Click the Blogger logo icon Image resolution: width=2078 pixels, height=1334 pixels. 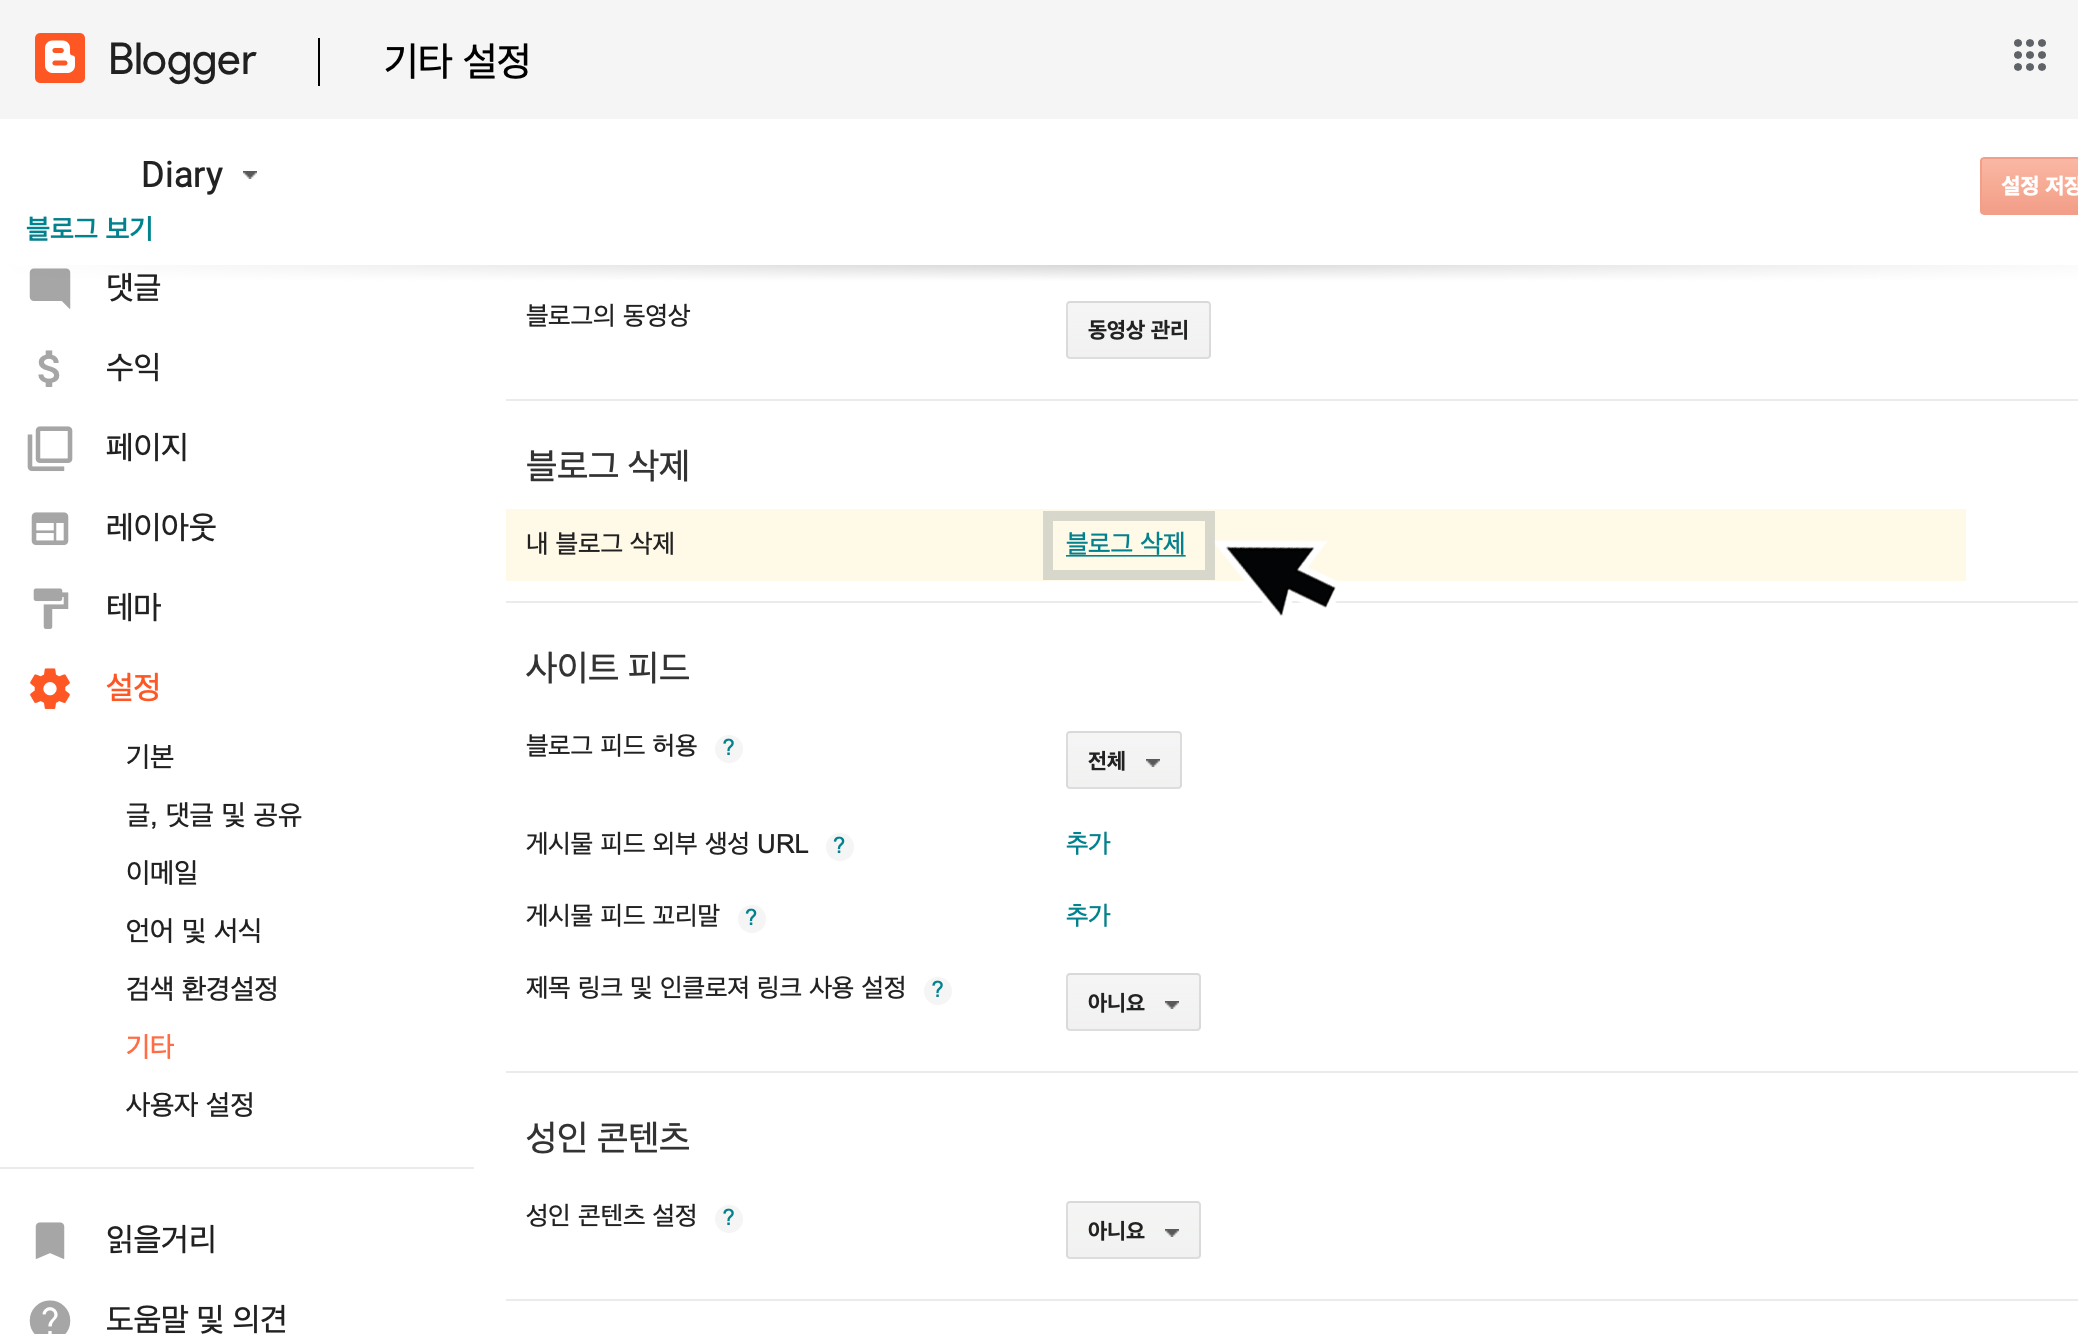tap(59, 58)
